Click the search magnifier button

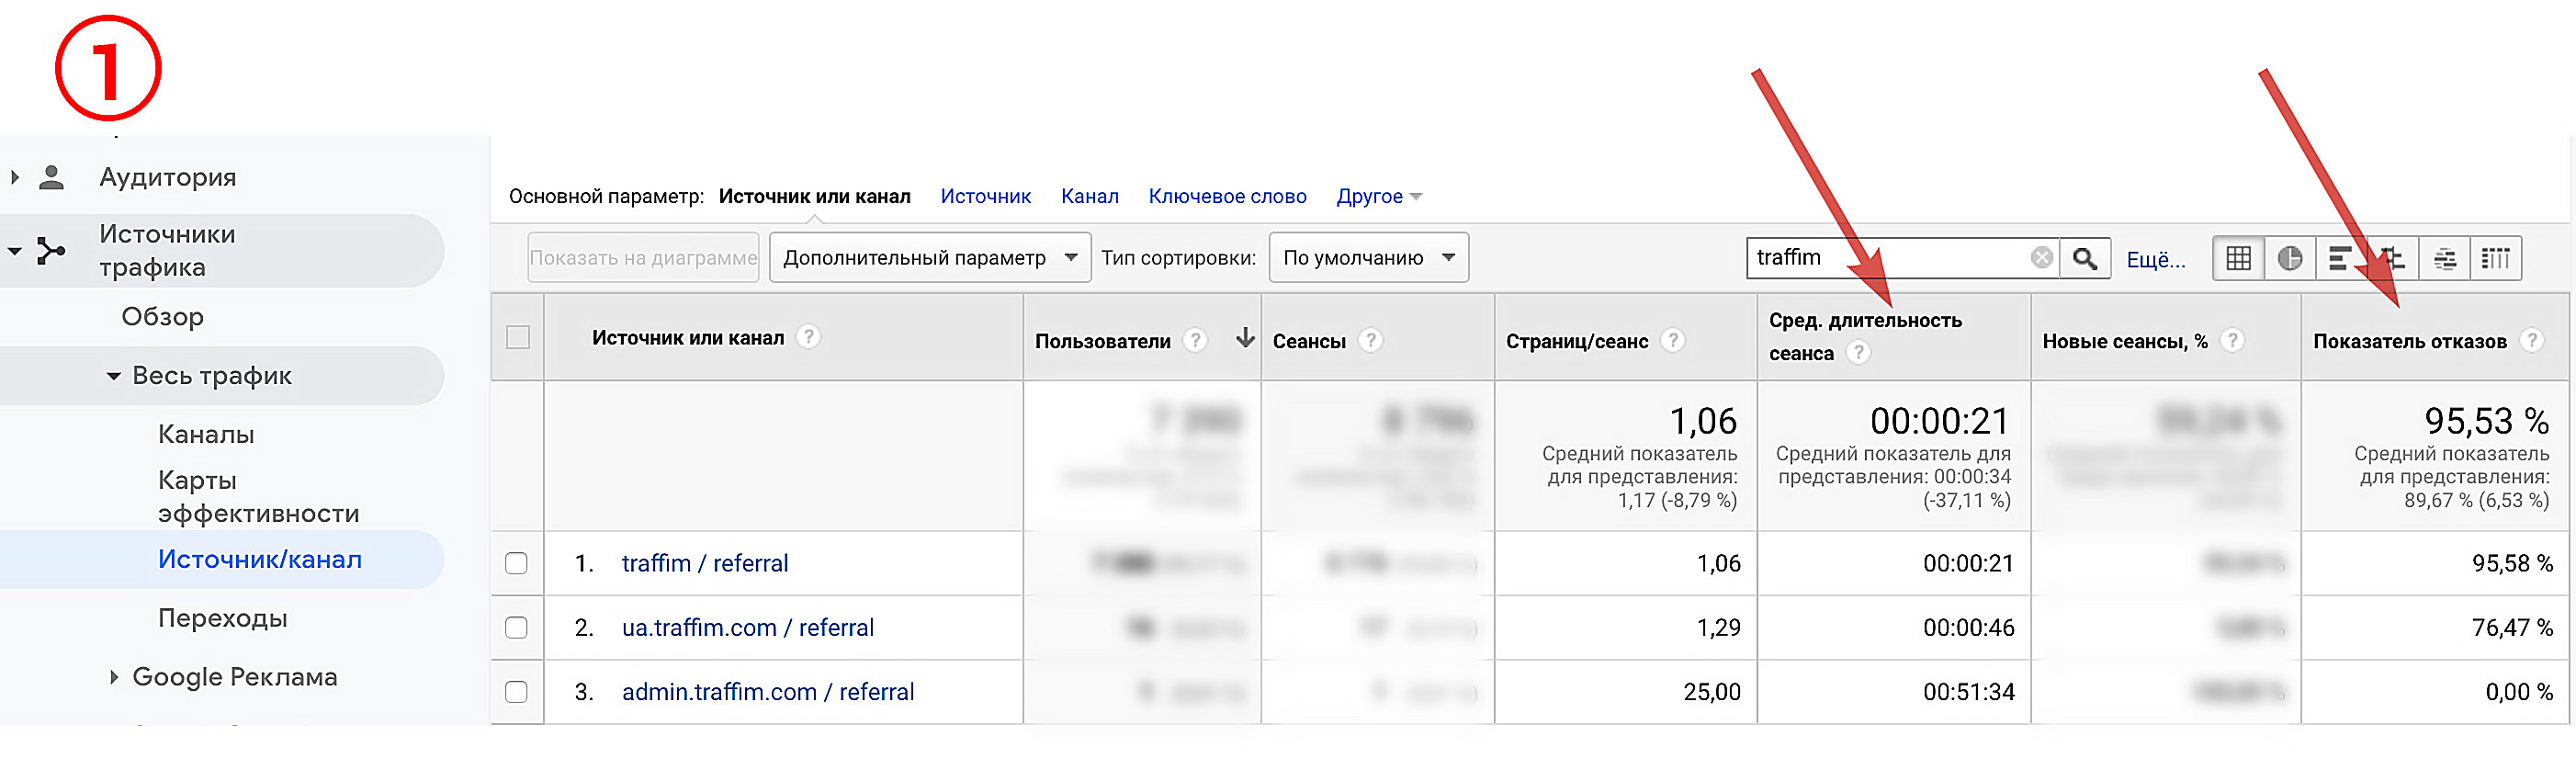pyautogui.click(x=2084, y=258)
